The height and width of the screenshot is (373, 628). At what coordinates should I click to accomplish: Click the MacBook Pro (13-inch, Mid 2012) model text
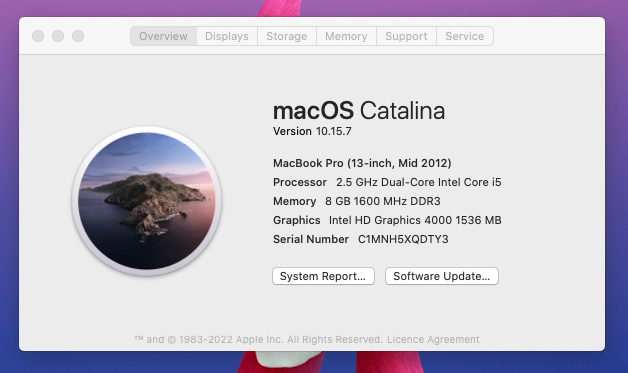362,163
